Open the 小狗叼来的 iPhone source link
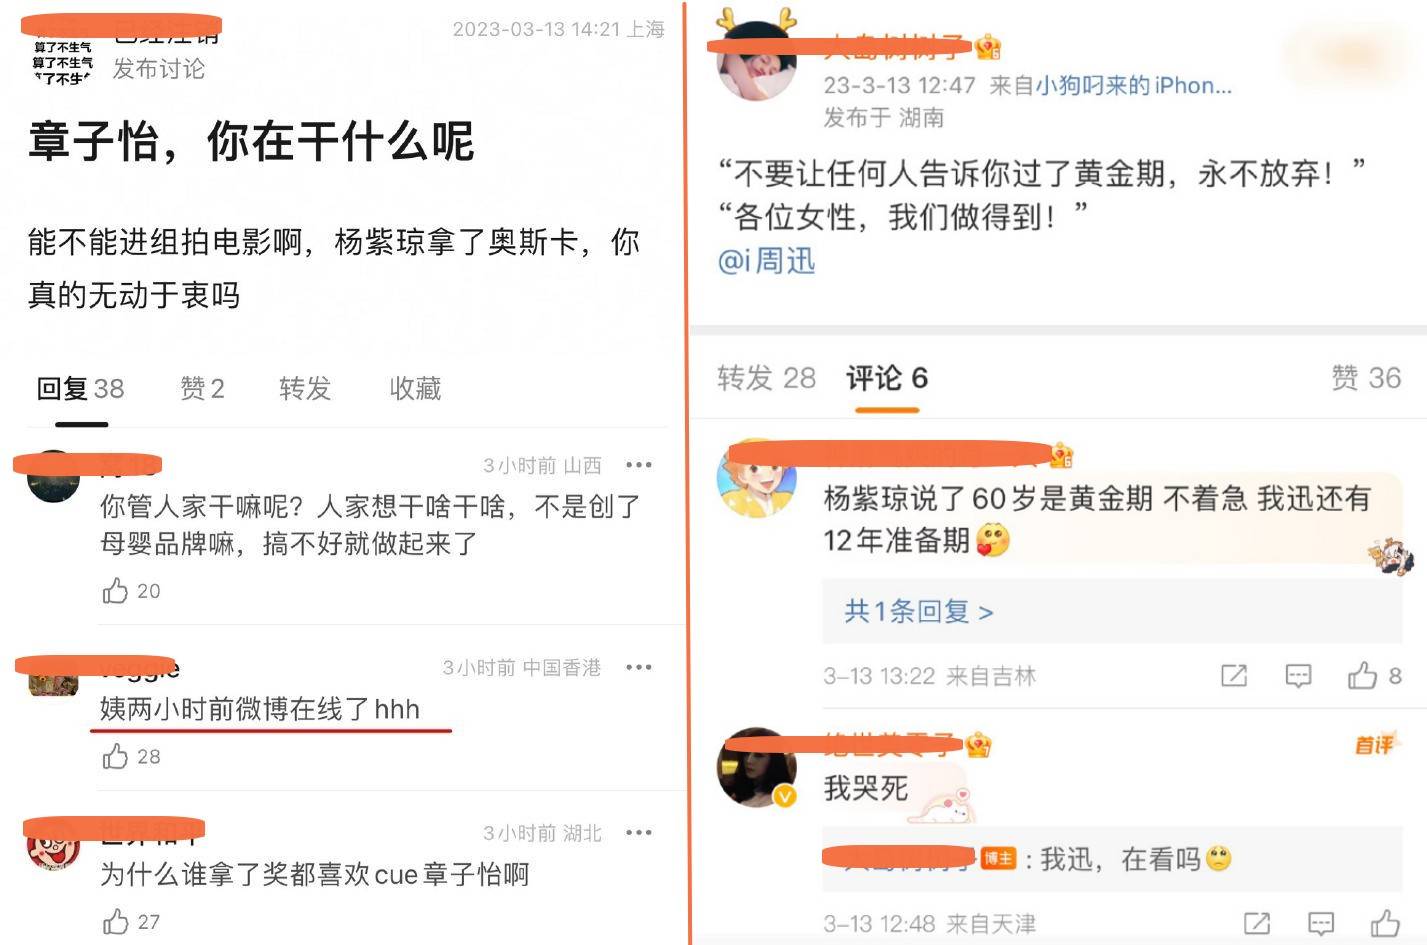 [1133, 85]
